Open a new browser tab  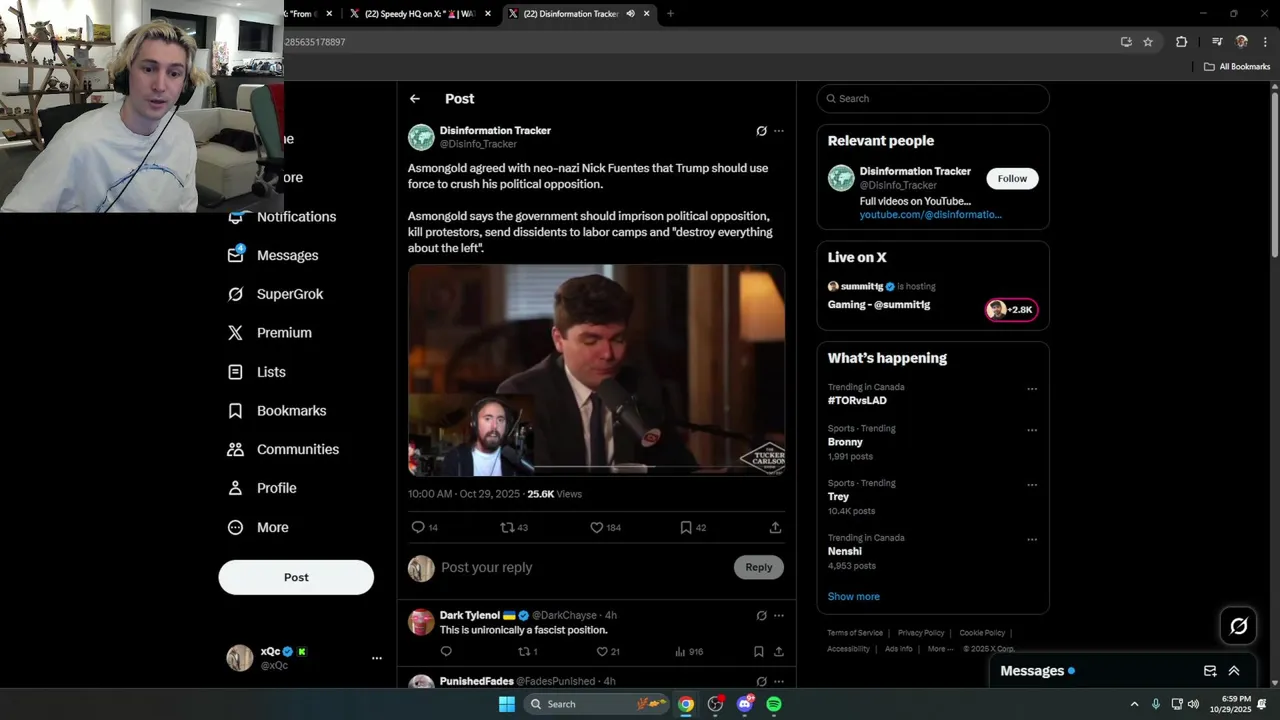pos(670,14)
